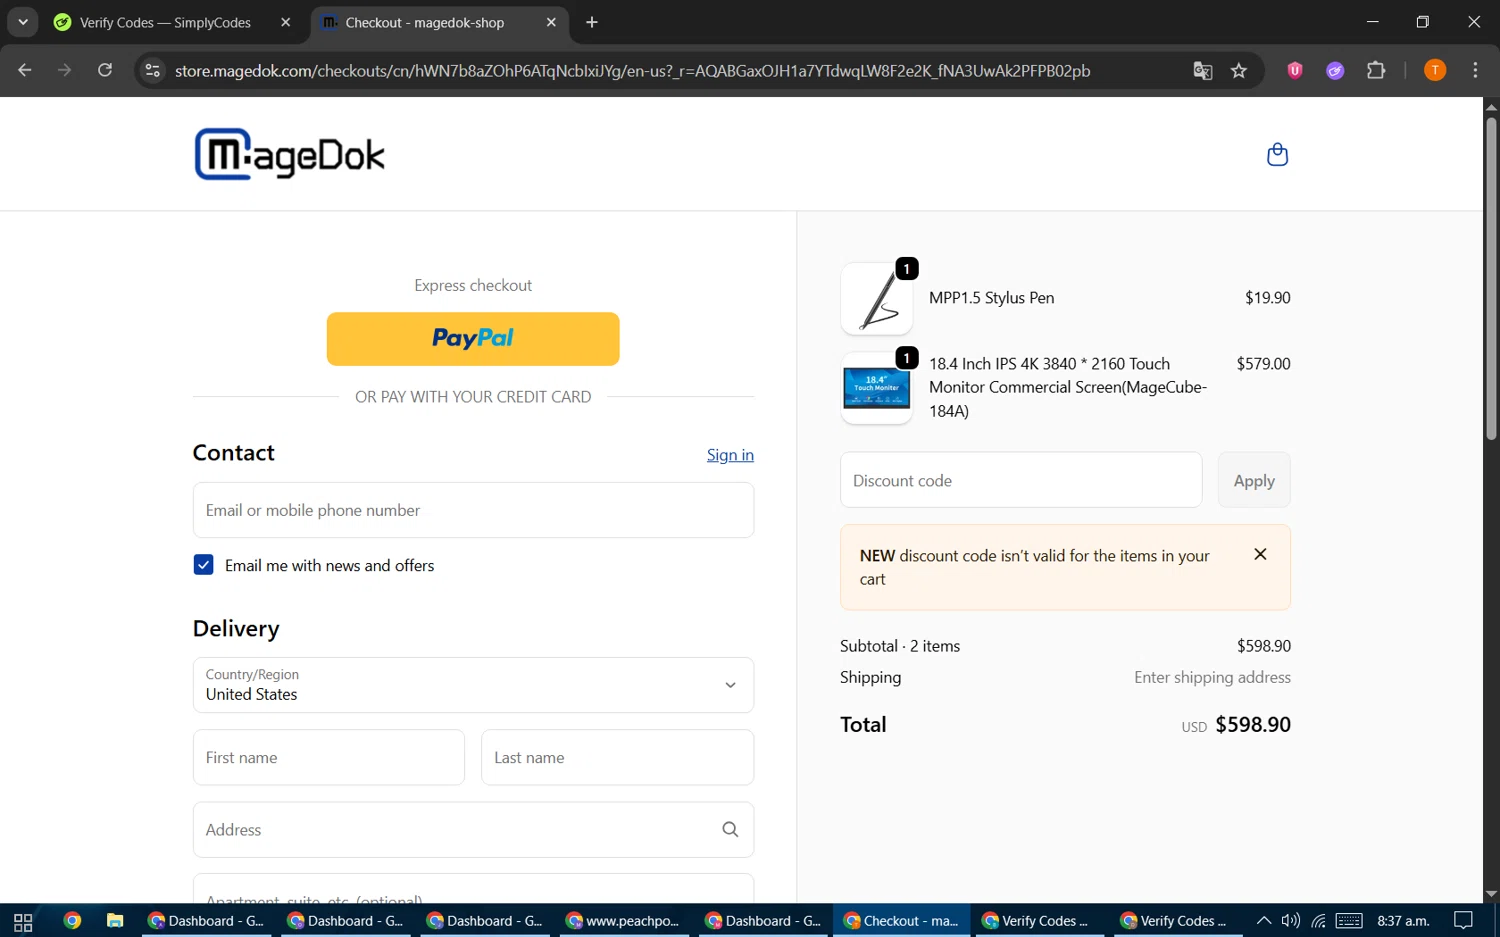Click the Sign in link
Image resolution: width=1500 pixels, height=937 pixels.
click(730, 455)
